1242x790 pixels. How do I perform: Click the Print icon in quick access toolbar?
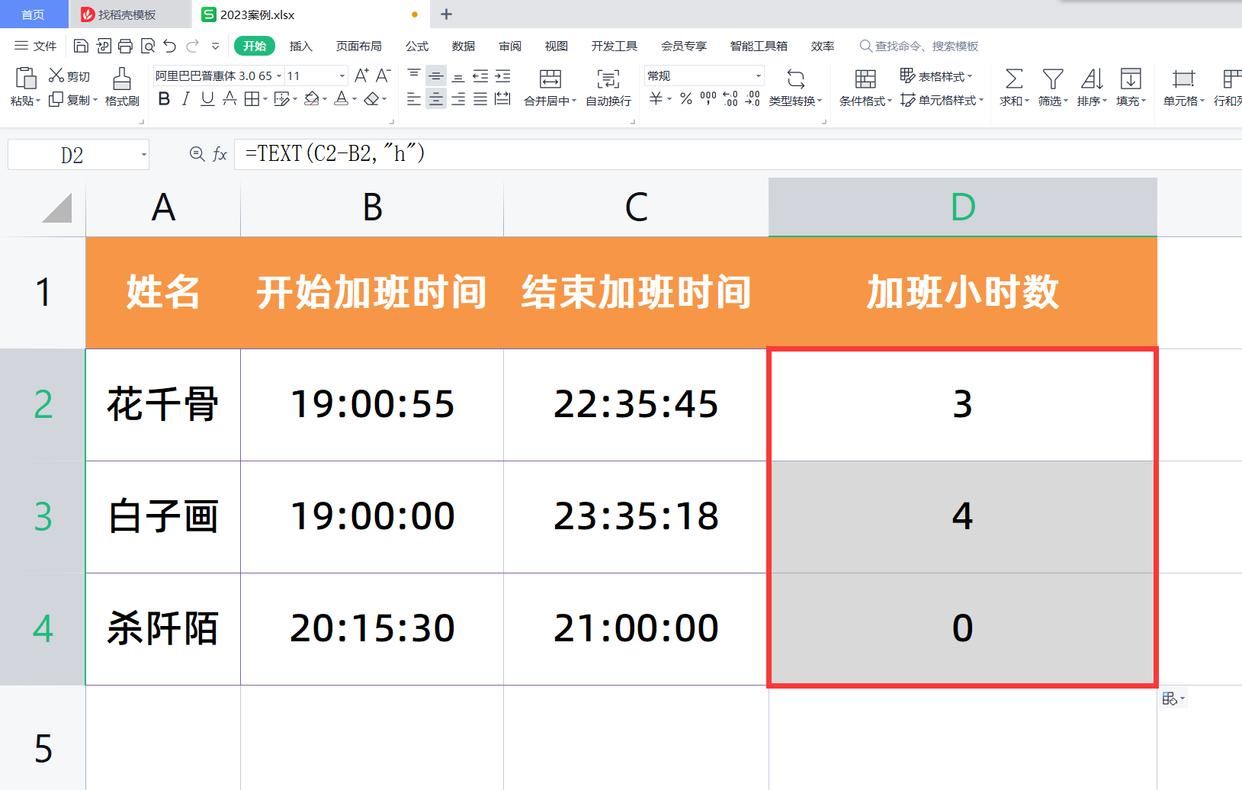tap(125, 46)
